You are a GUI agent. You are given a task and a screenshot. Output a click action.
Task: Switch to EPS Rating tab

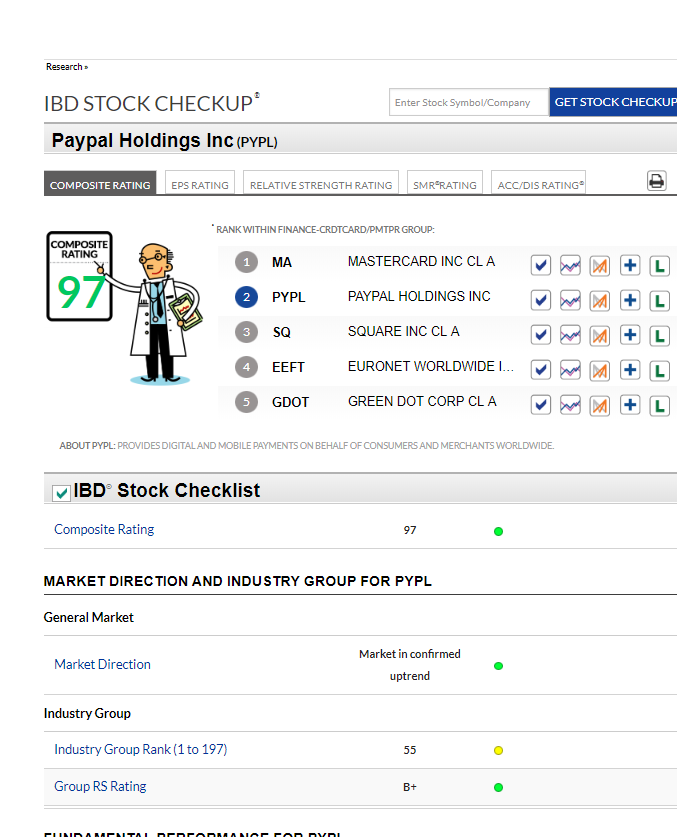tap(200, 185)
